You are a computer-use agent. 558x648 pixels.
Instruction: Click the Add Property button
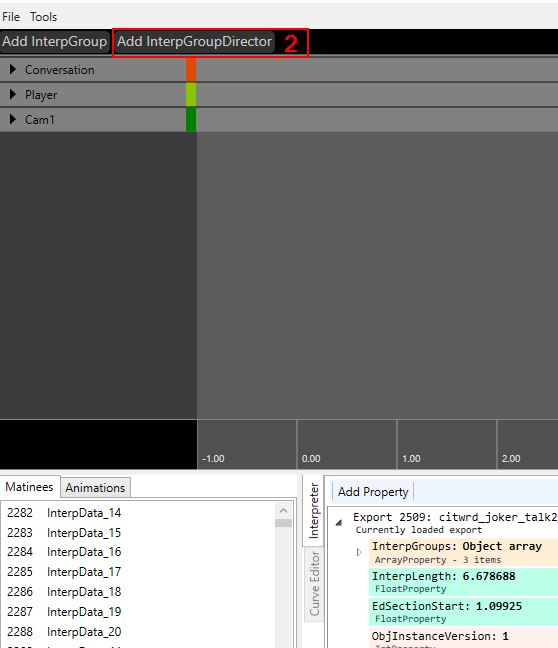(373, 492)
